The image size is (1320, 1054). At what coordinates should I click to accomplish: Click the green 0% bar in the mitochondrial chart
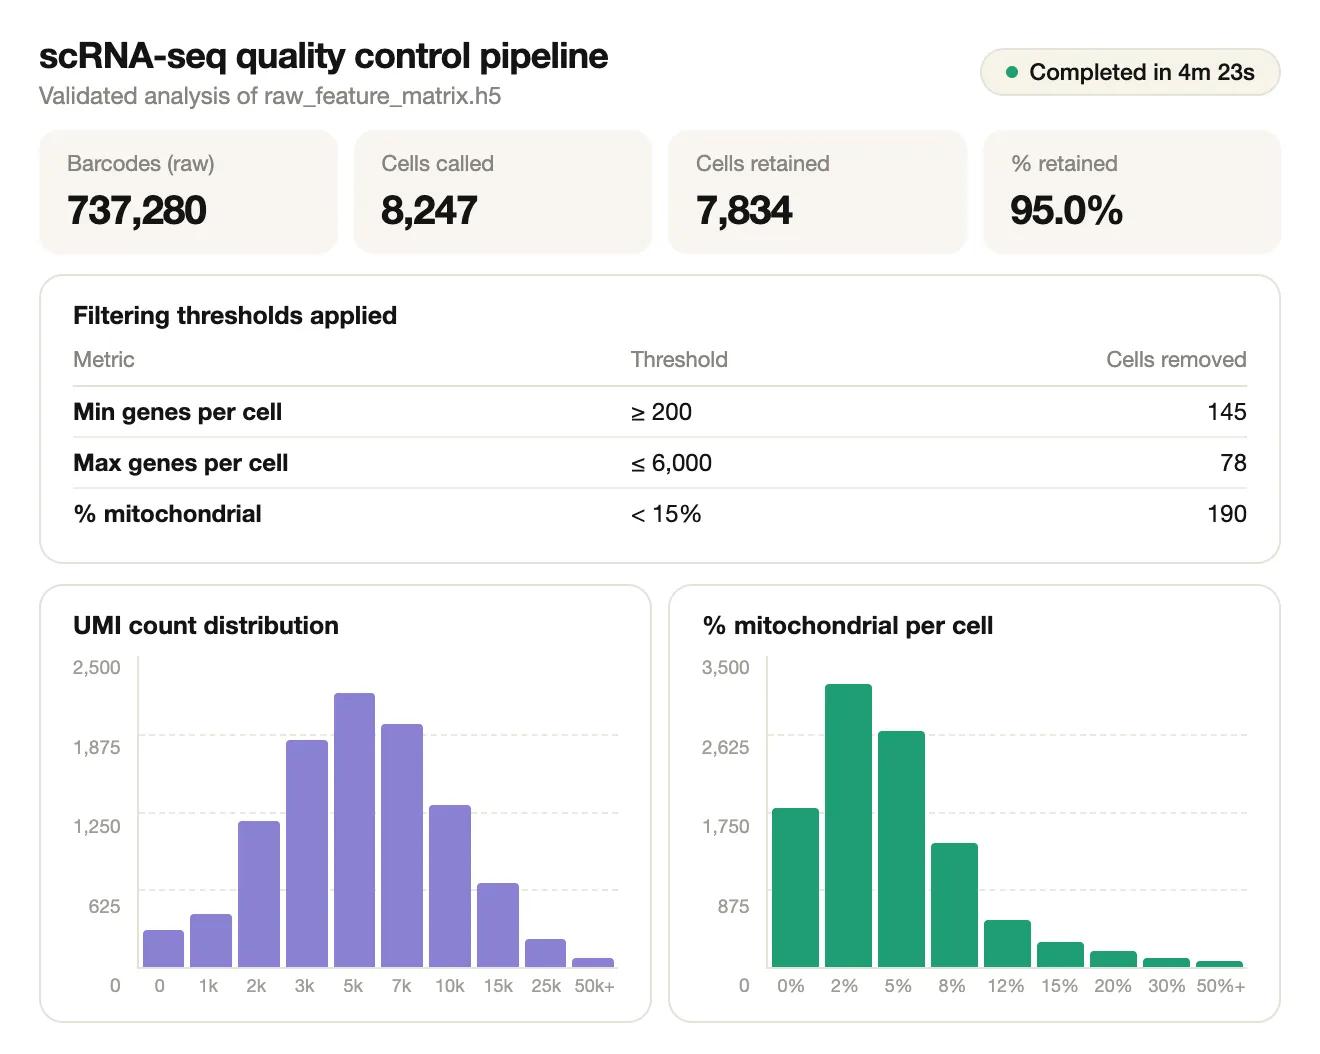tap(795, 888)
